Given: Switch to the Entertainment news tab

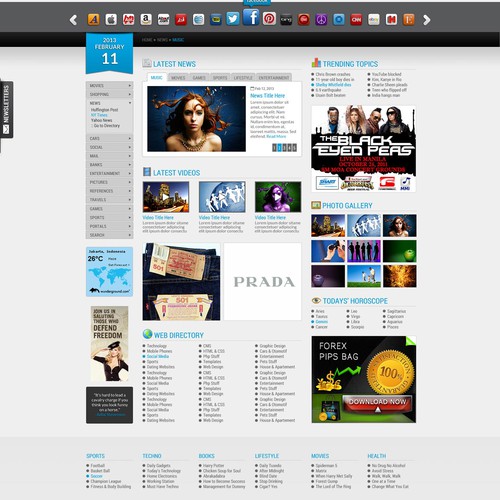Looking at the screenshot, I should [x=274, y=78].
